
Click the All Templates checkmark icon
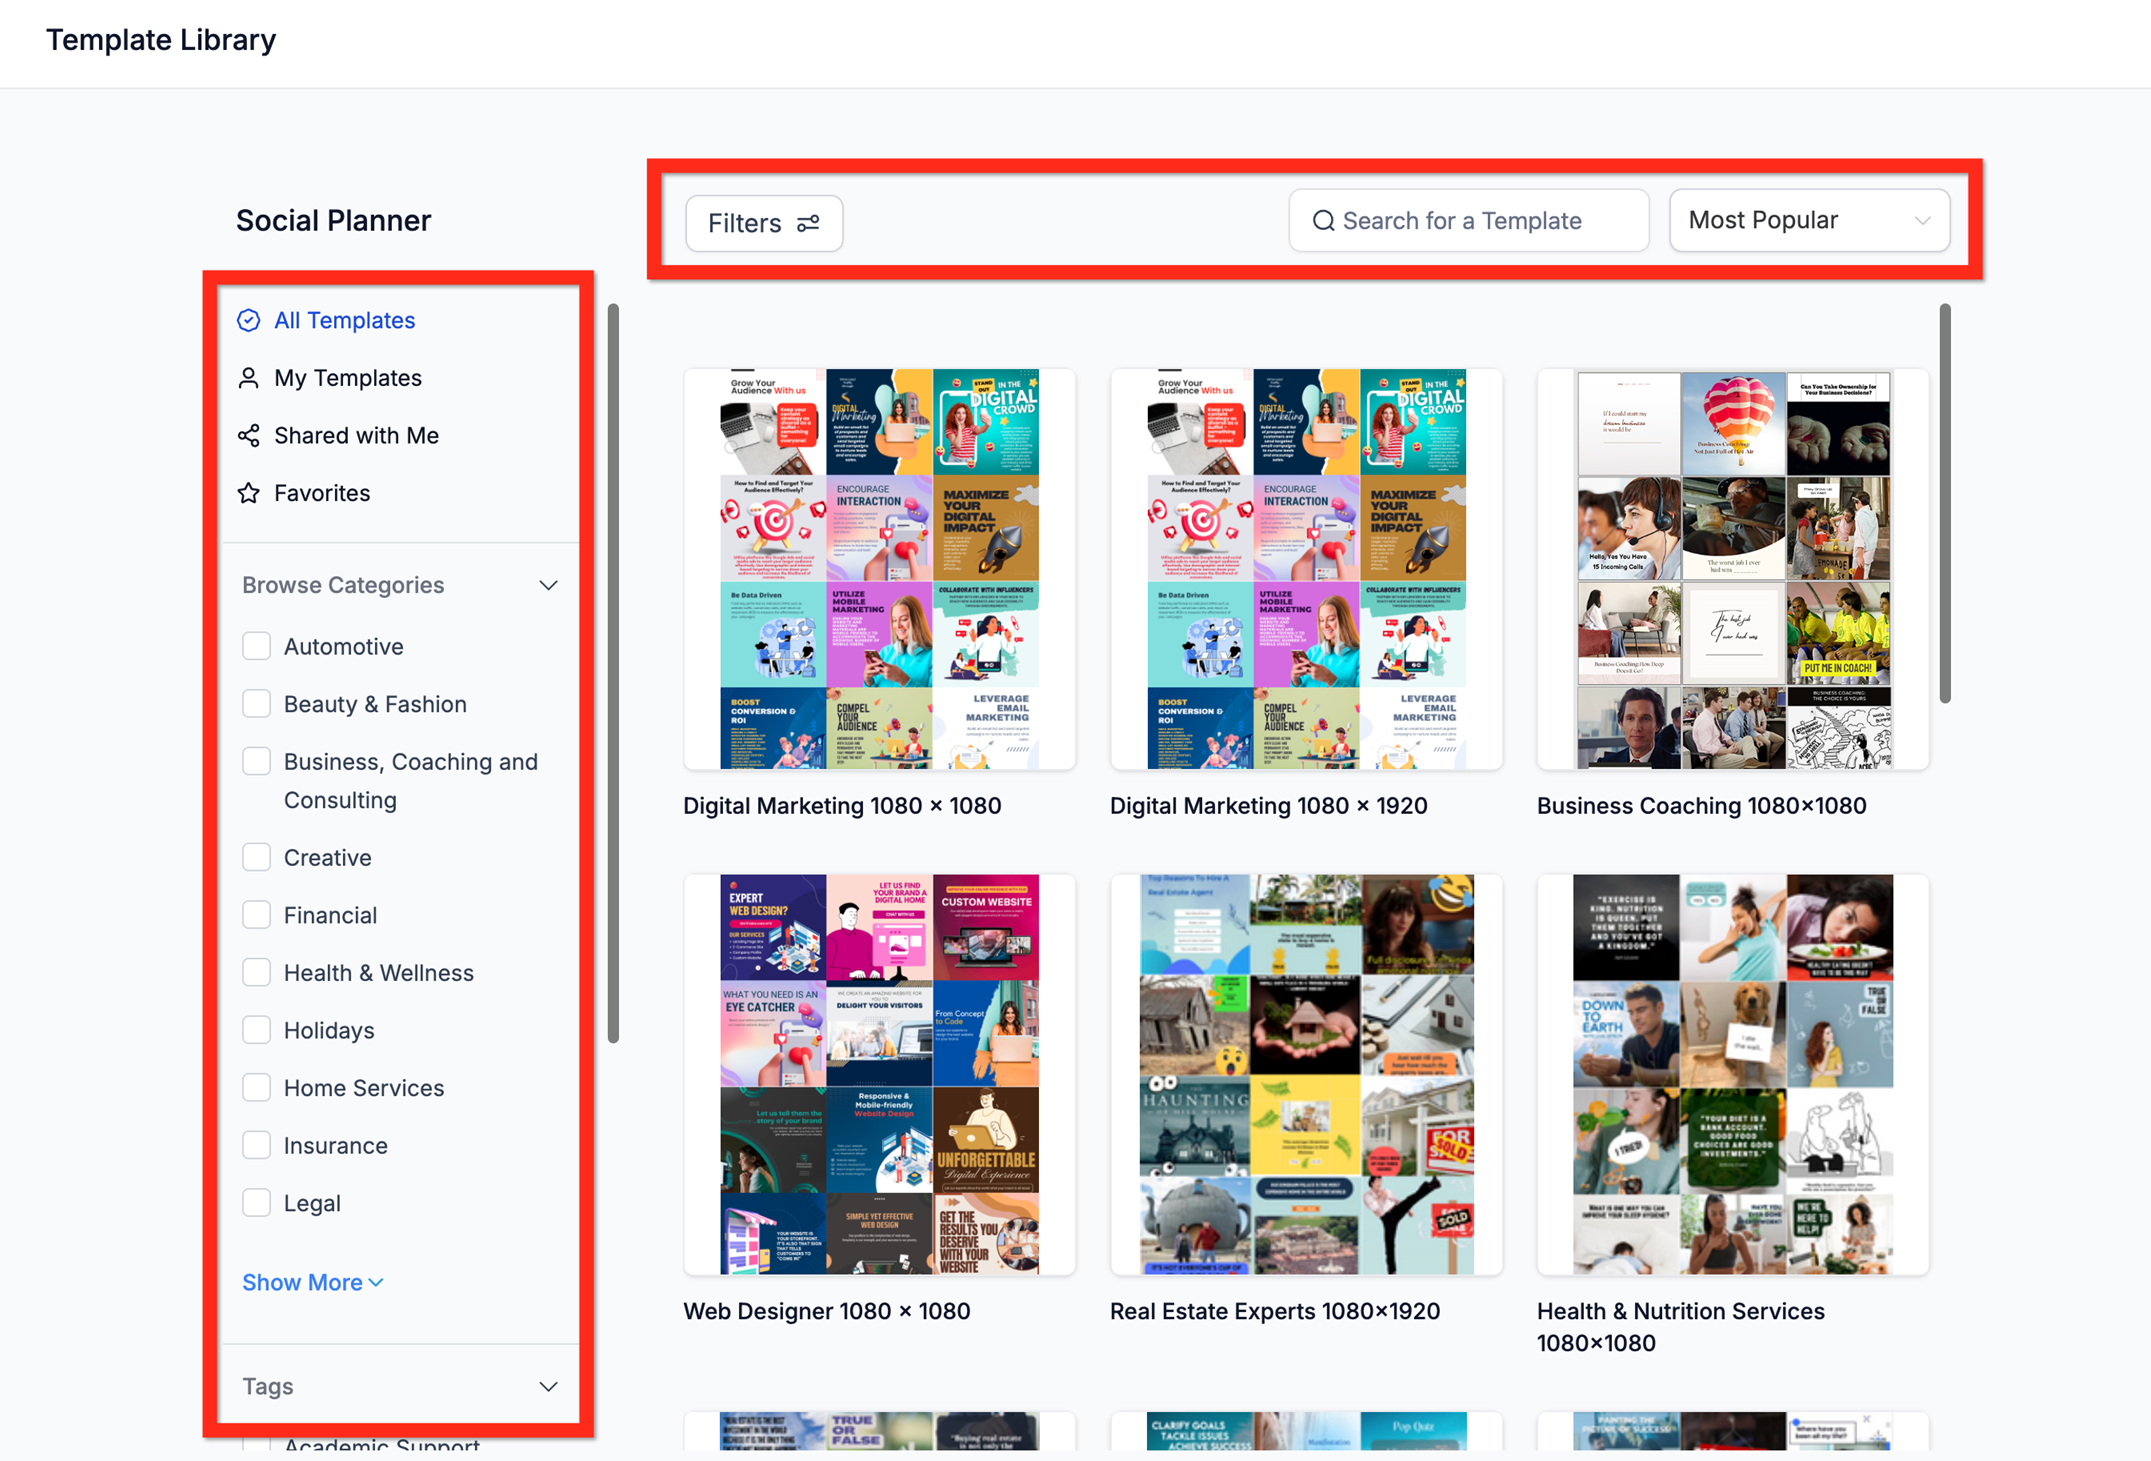click(x=248, y=320)
